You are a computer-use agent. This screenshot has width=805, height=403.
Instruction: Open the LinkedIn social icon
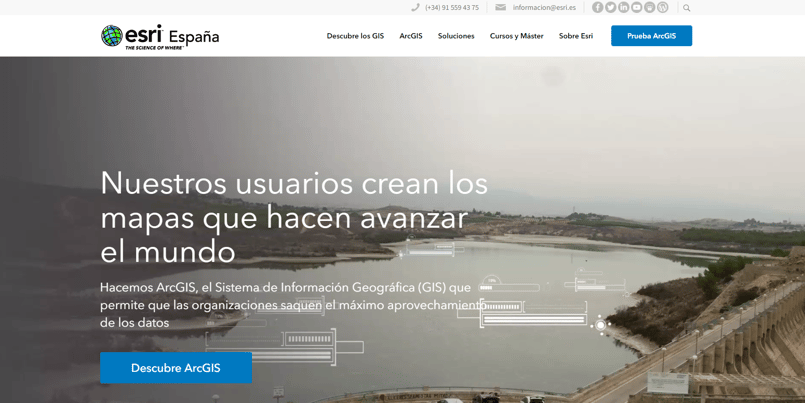[623, 7]
